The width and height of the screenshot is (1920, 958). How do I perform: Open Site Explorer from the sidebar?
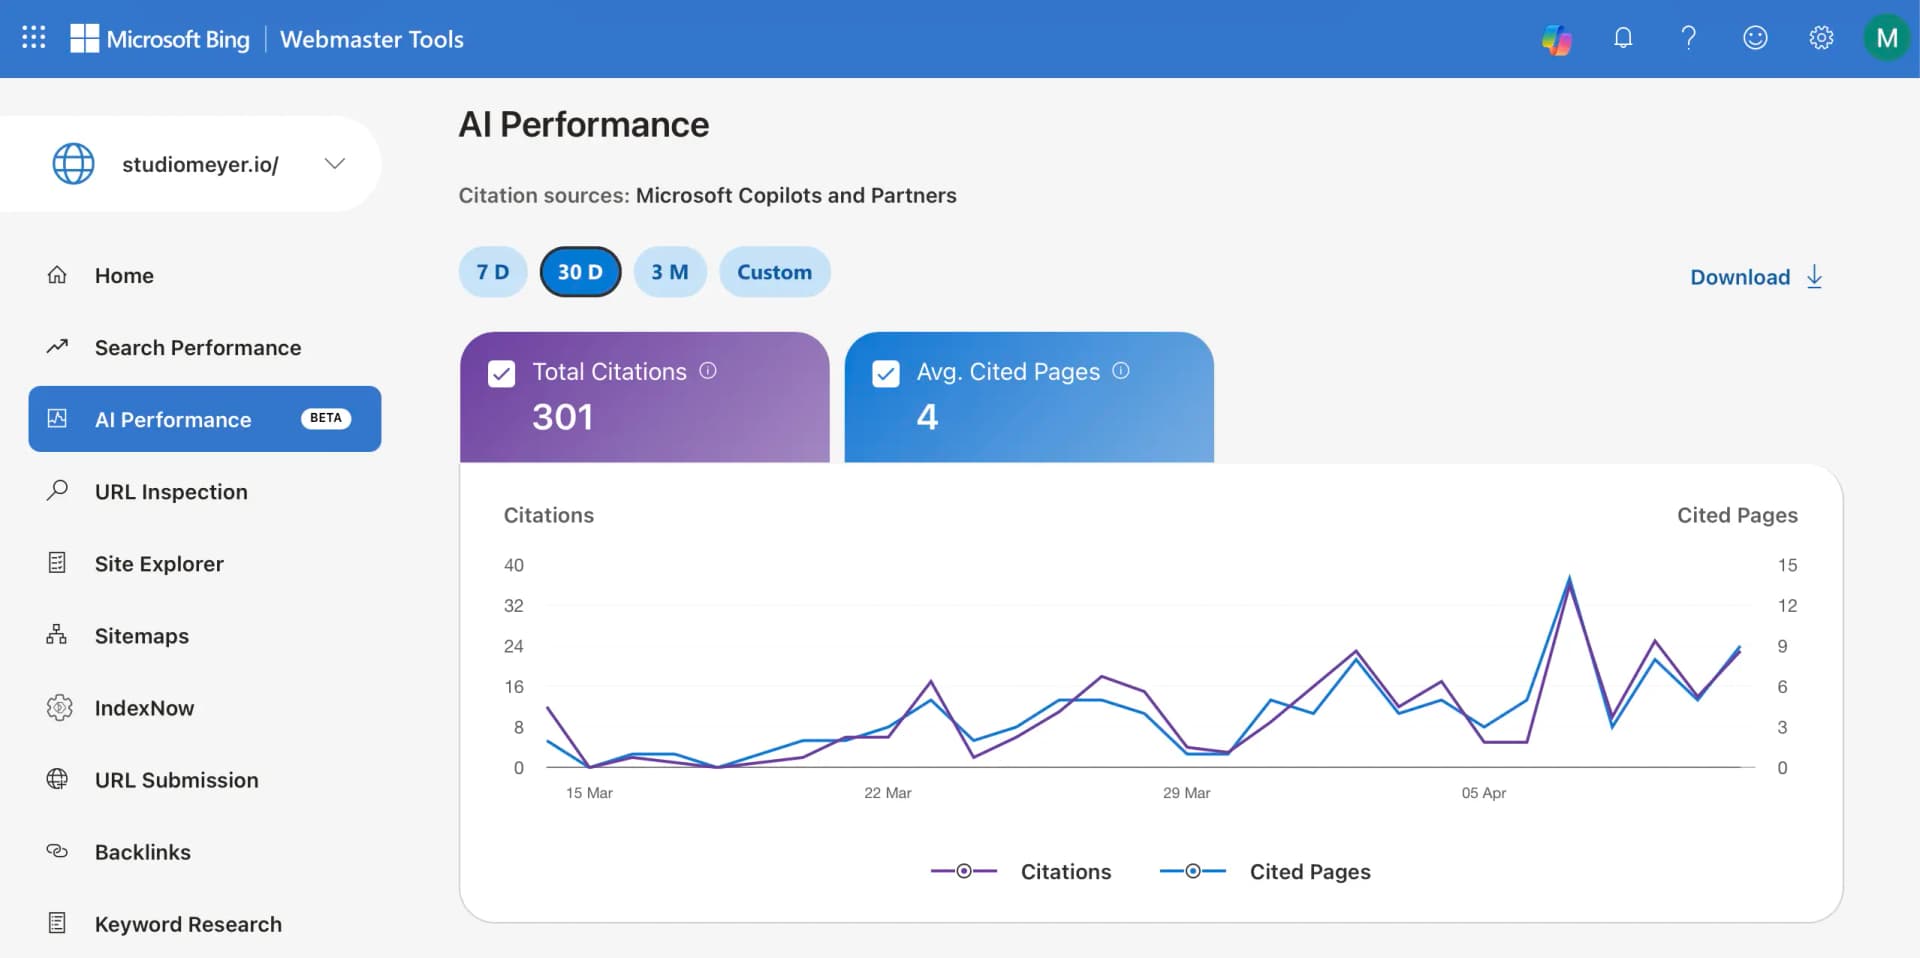point(159,563)
